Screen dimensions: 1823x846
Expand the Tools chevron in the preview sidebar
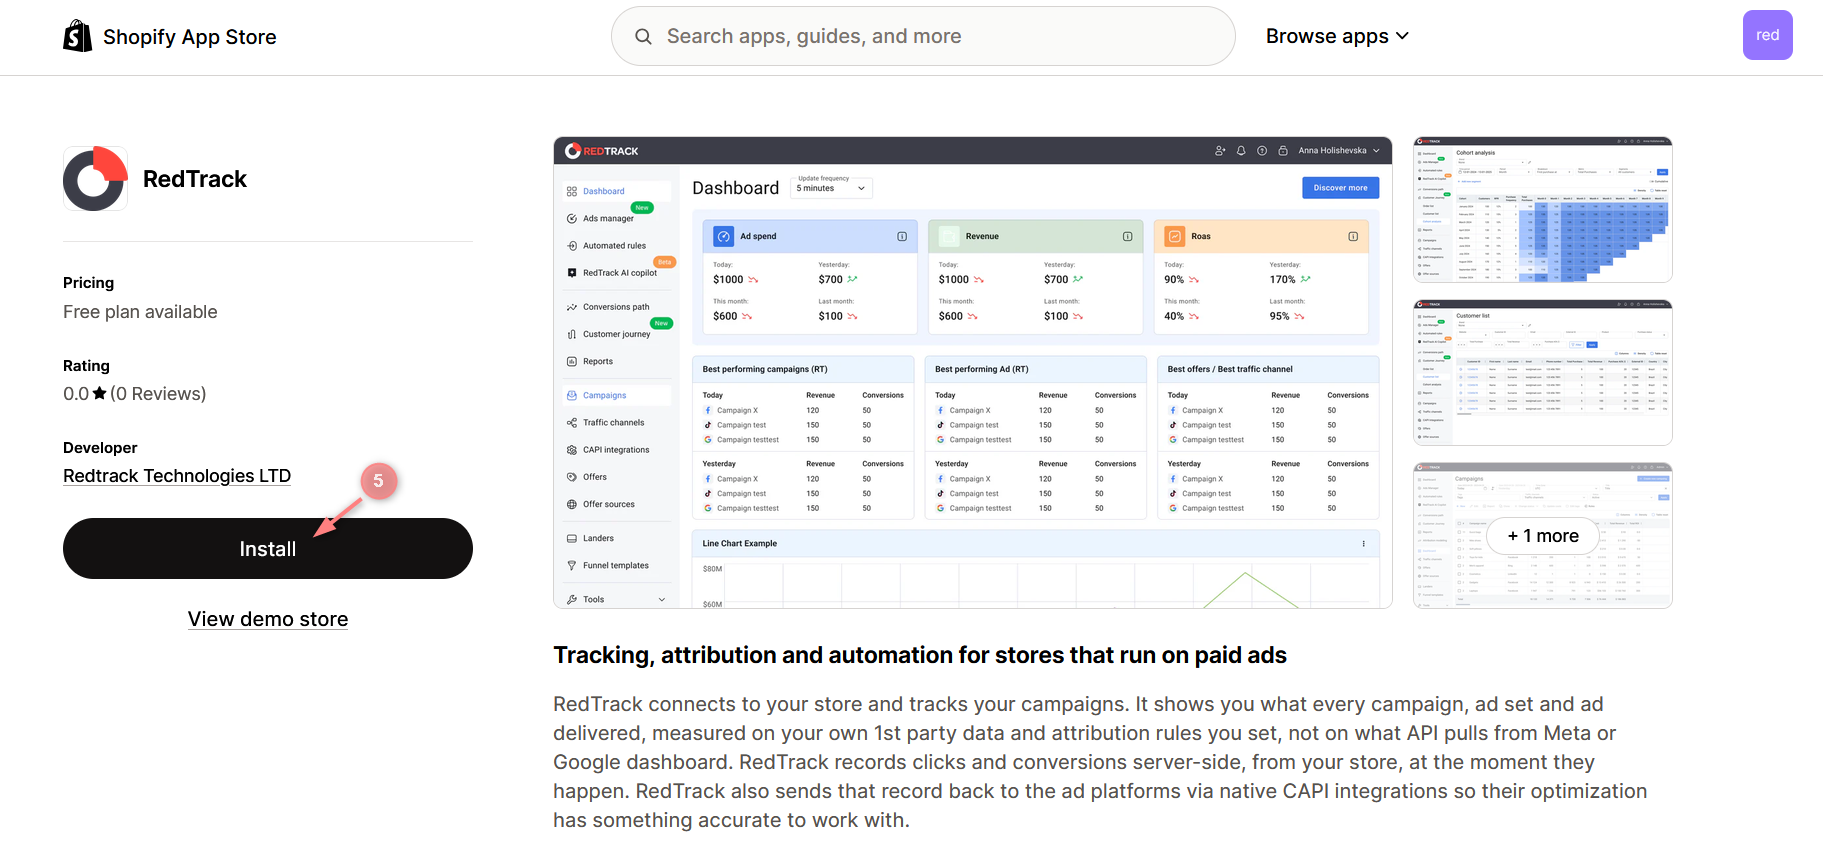click(x=662, y=599)
